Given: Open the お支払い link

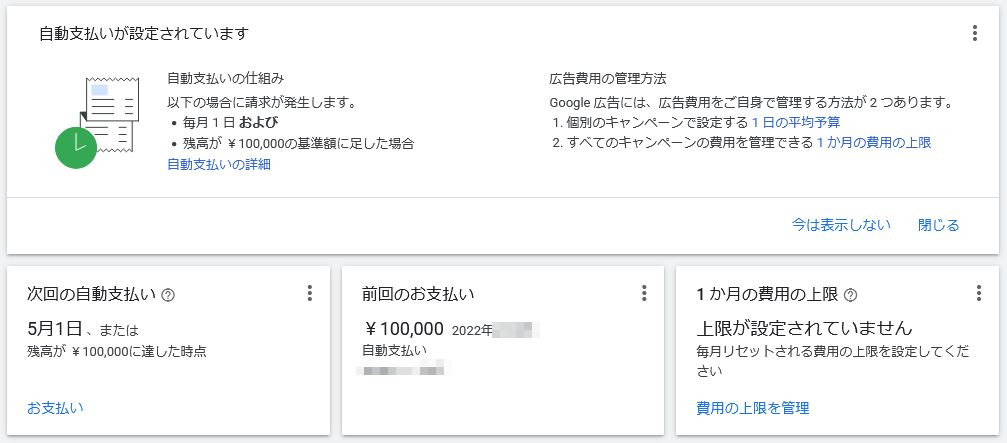Looking at the screenshot, I should (x=55, y=408).
